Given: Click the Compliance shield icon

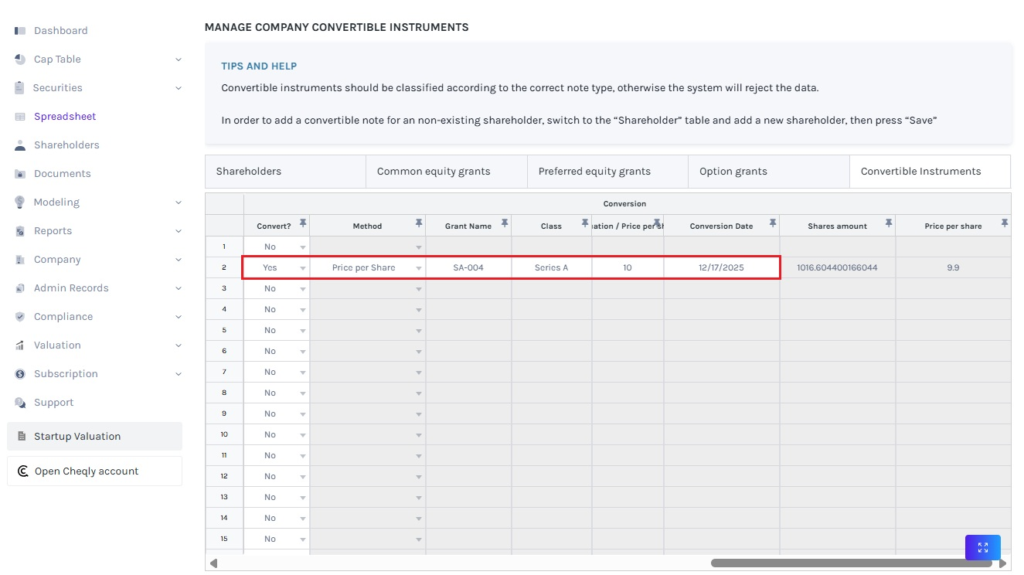Looking at the screenshot, I should pos(20,317).
